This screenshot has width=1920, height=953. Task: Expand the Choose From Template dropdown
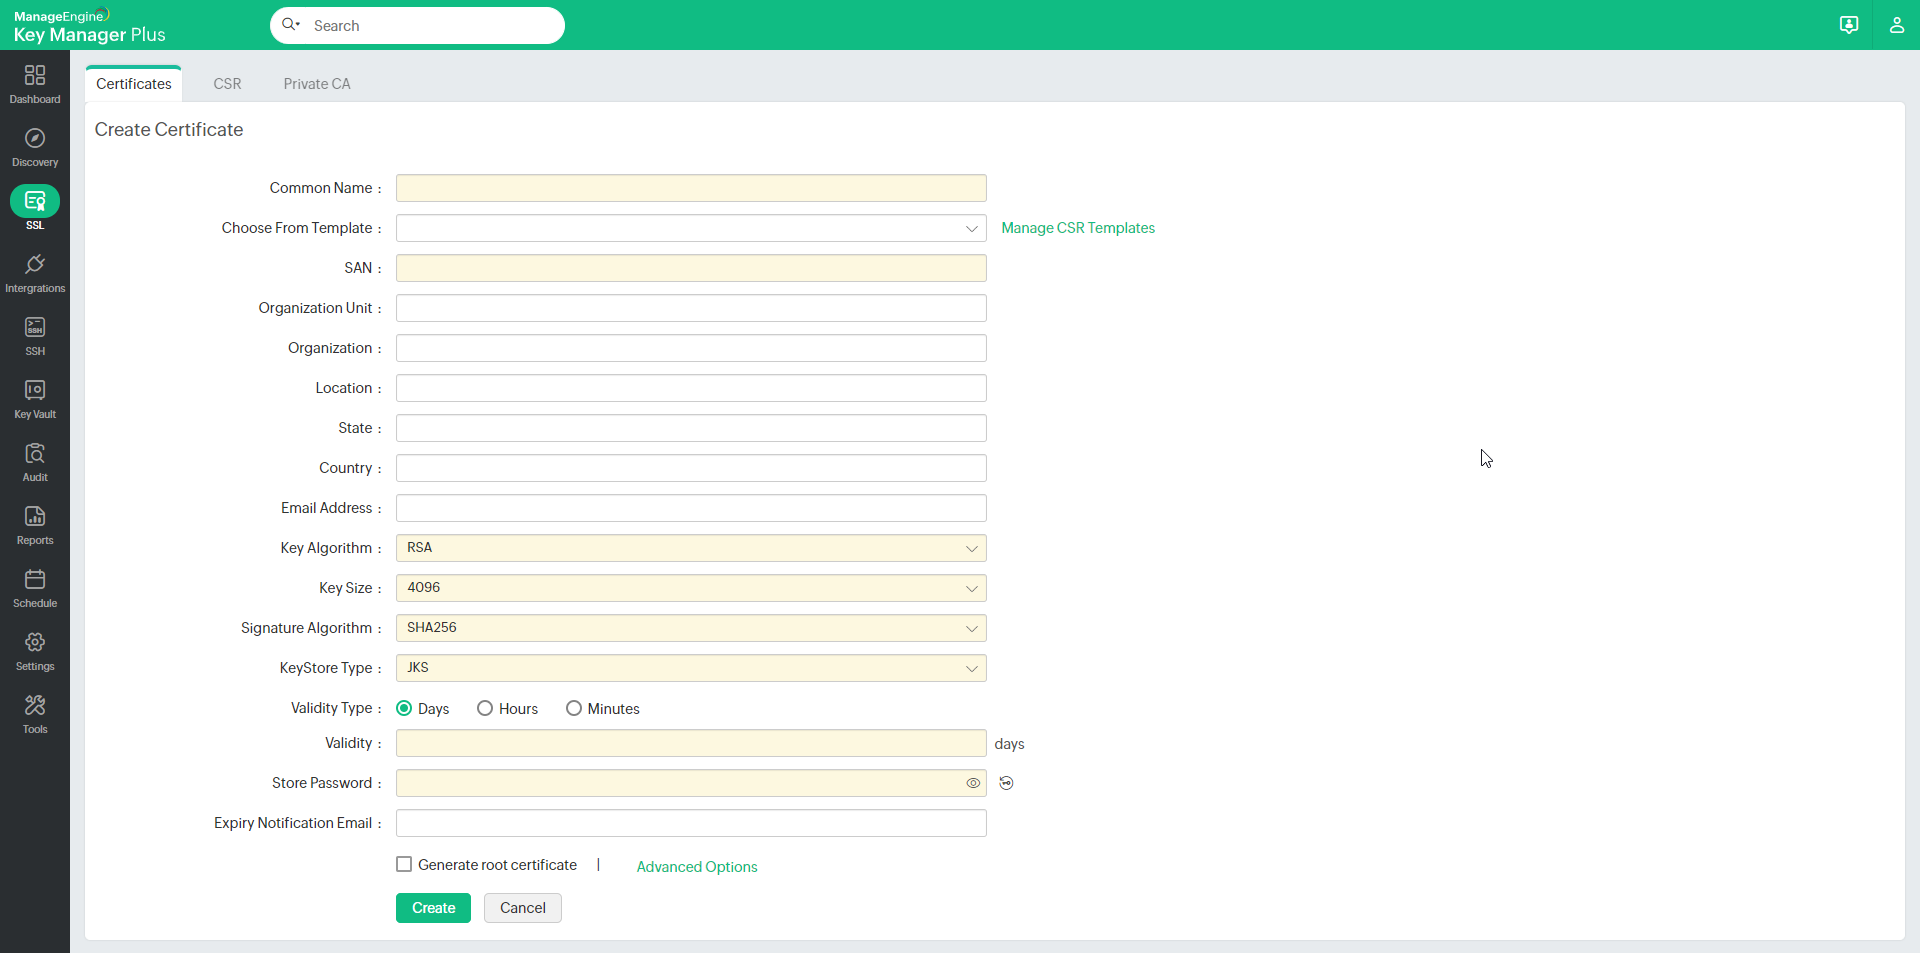[x=691, y=228]
